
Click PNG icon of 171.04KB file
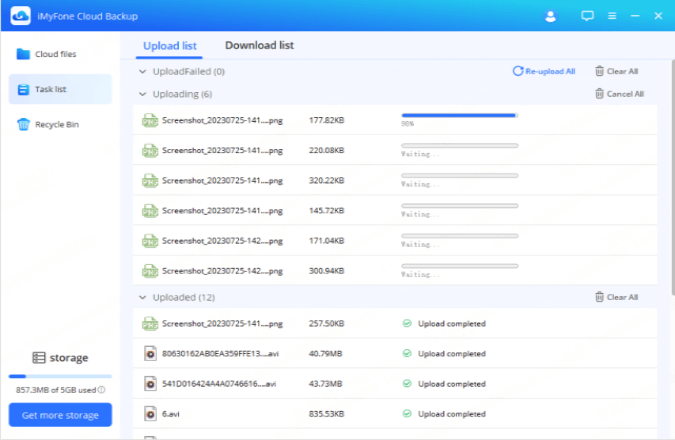150,241
